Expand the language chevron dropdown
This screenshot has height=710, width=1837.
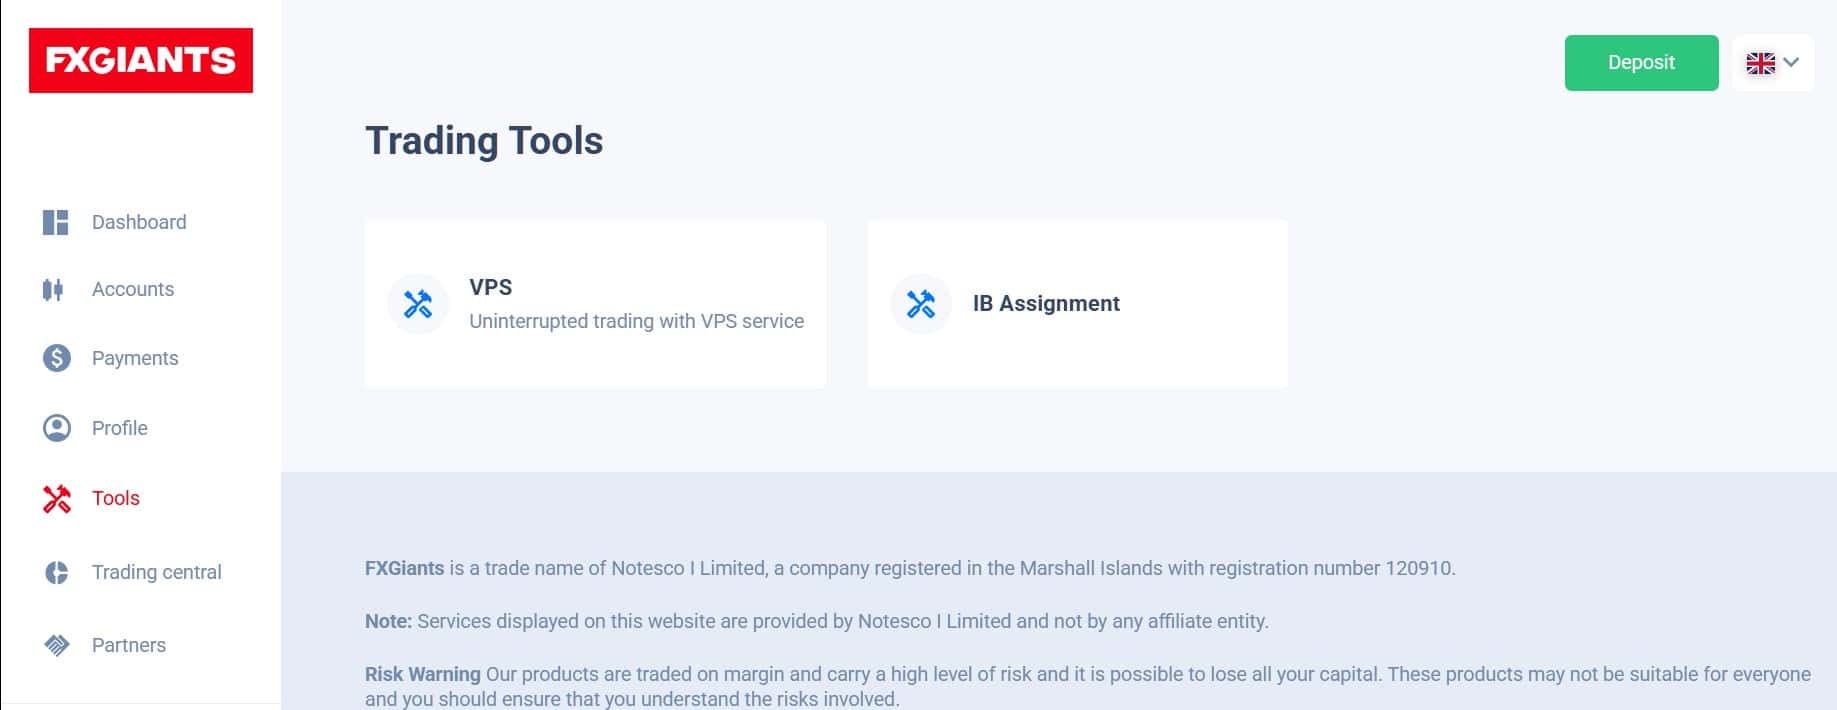[1791, 62]
